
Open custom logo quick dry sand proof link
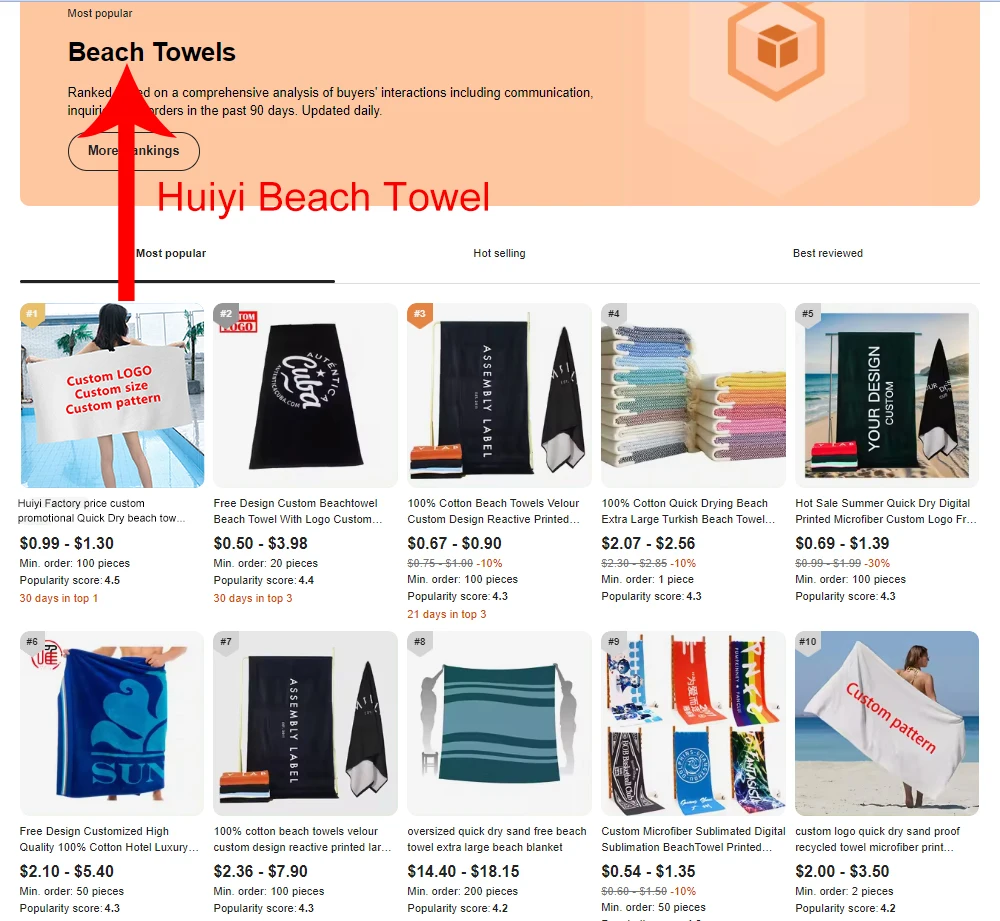click(878, 839)
